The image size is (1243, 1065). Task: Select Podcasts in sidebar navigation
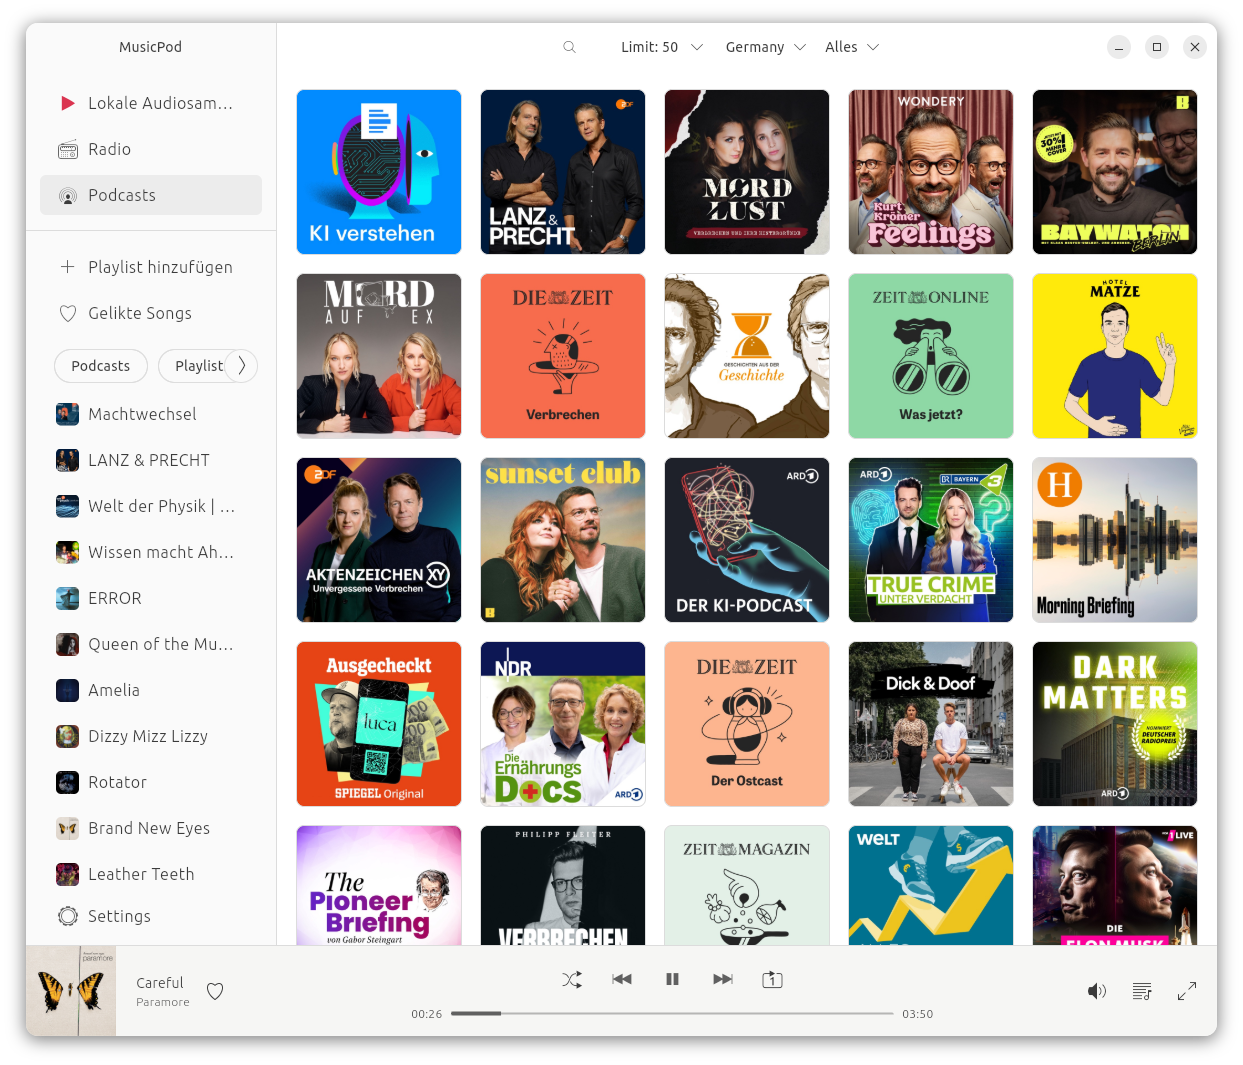click(151, 195)
